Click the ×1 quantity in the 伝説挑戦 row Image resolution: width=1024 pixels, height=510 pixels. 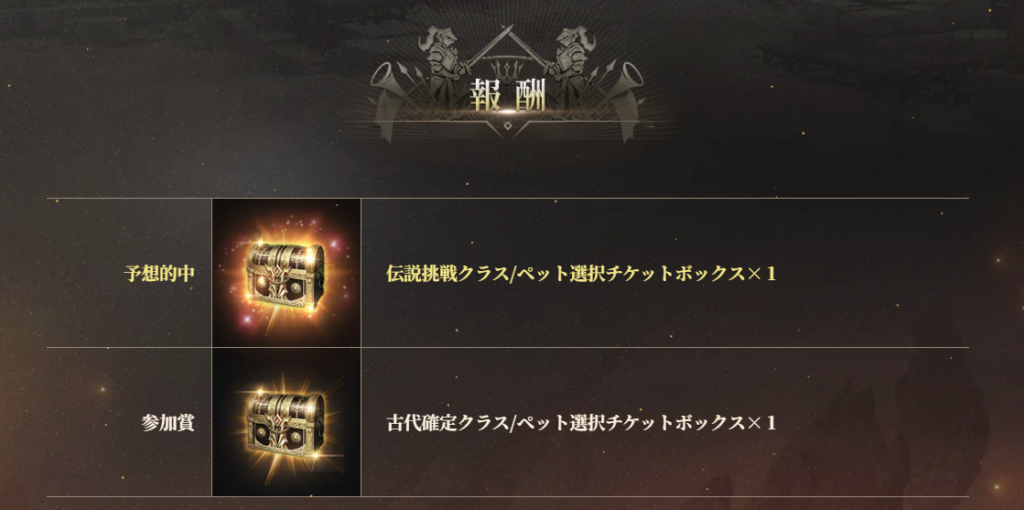(761, 274)
